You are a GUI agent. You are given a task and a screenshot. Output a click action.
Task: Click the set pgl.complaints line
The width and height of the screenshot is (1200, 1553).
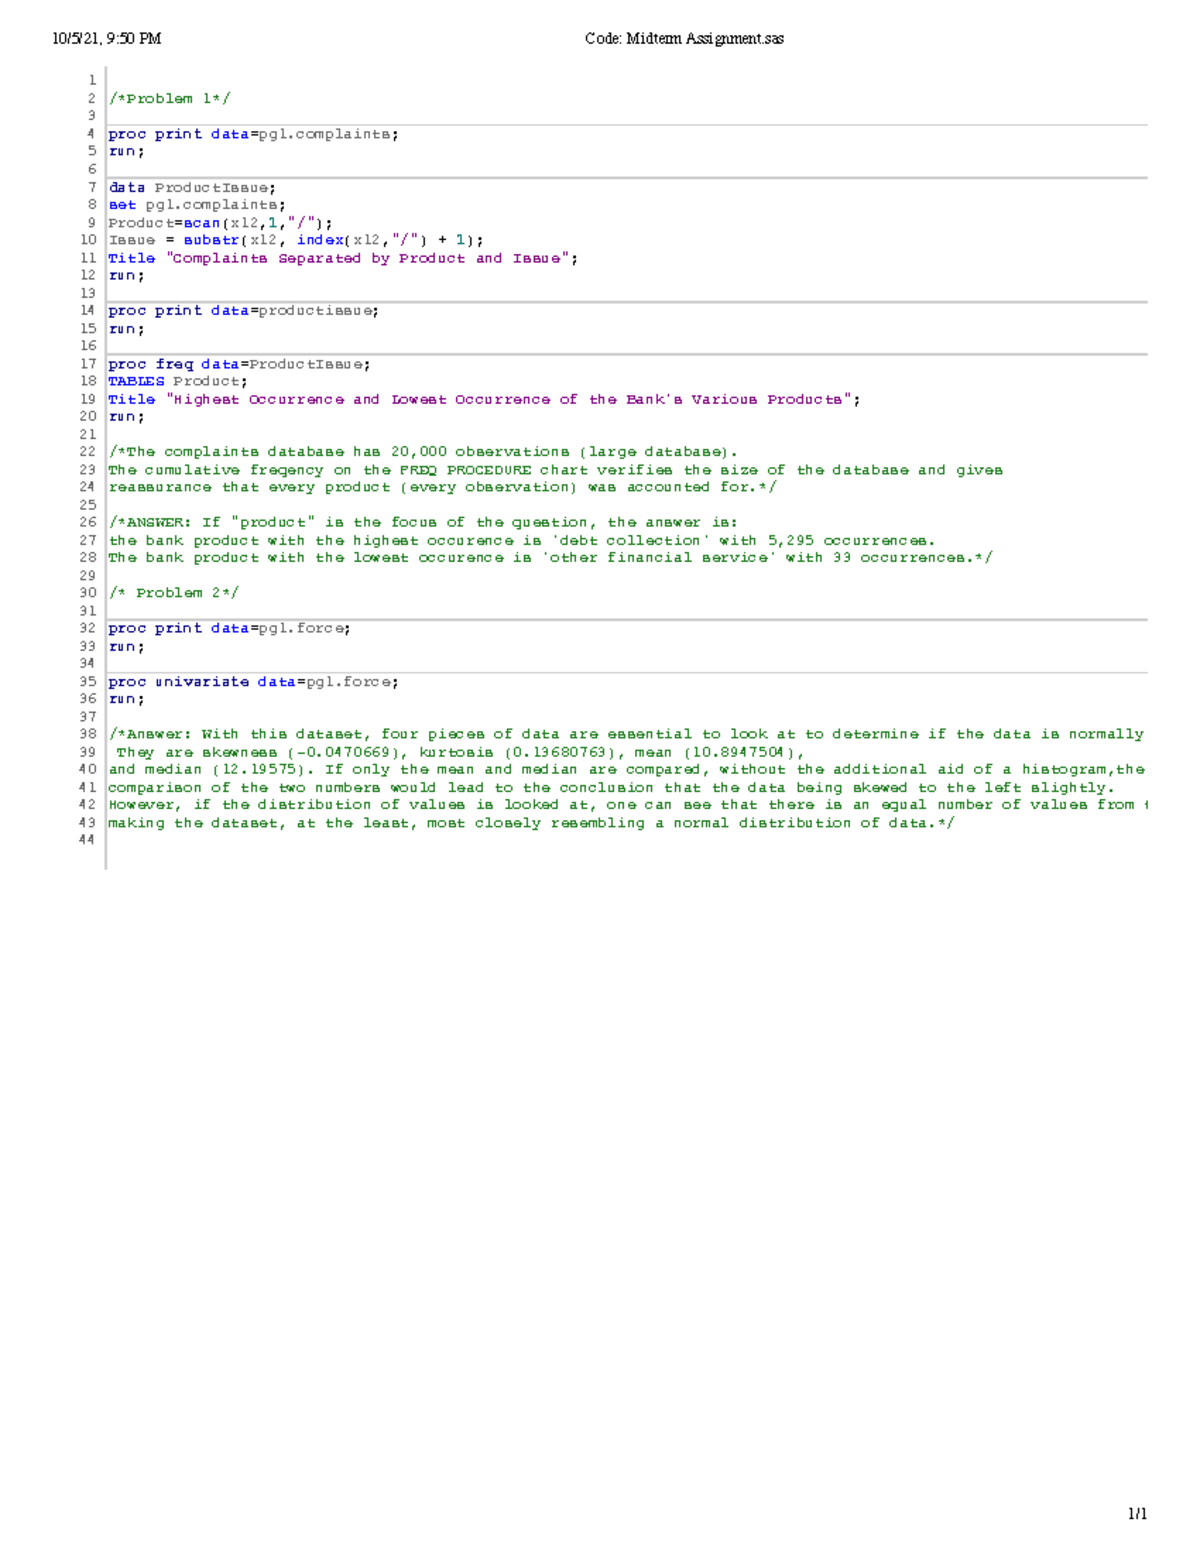(x=196, y=204)
